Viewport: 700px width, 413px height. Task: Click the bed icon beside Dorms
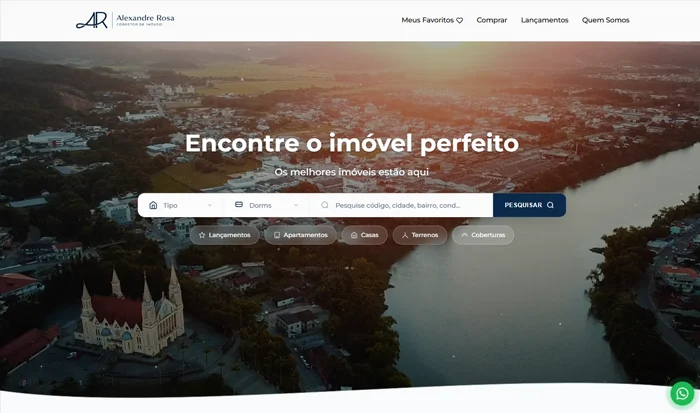coord(239,204)
